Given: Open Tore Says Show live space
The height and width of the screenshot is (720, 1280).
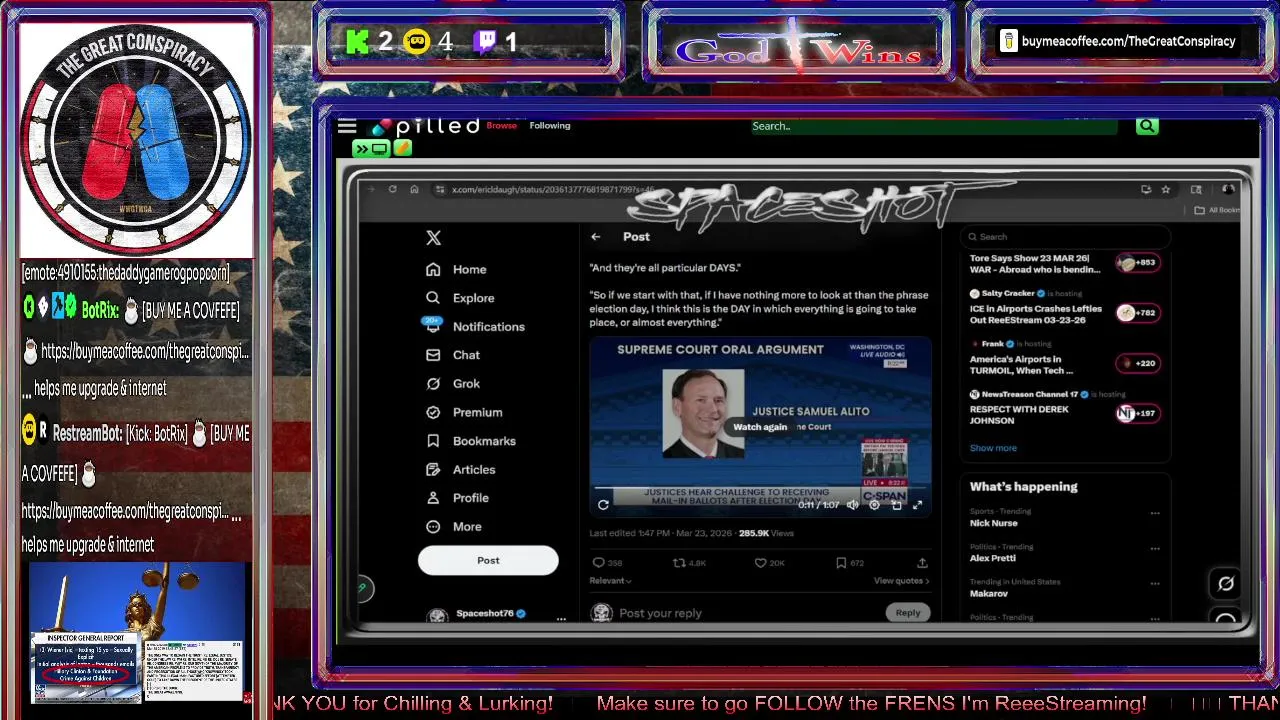Looking at the screenshot, I should pos(1064,264).
